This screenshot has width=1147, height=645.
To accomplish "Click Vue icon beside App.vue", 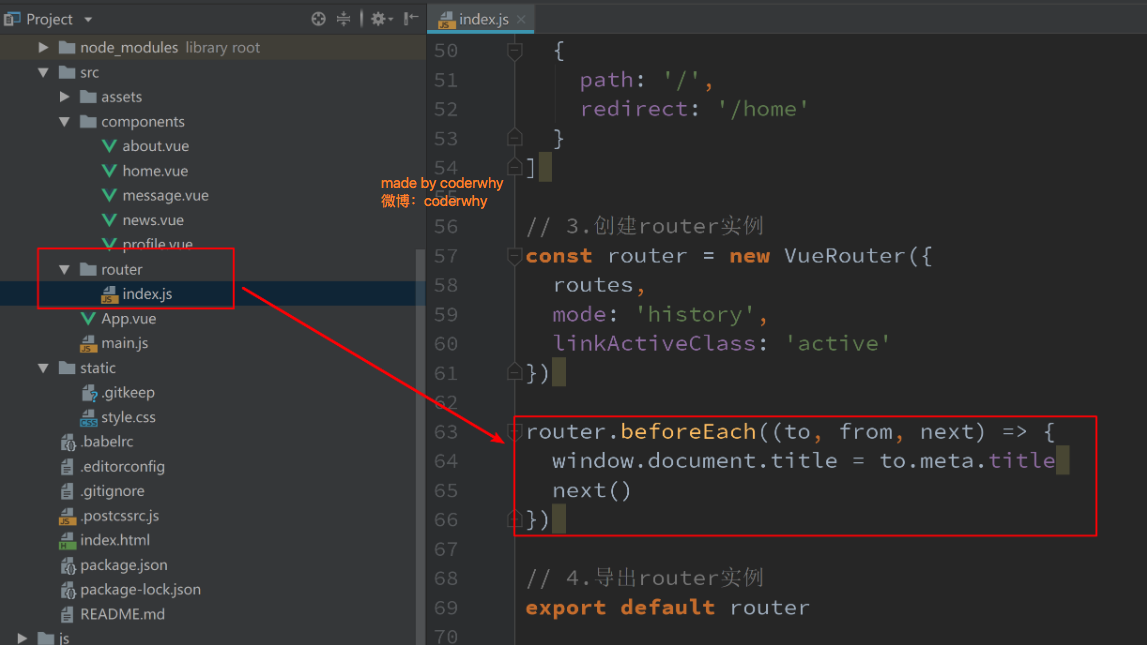I will pos(89,319).
